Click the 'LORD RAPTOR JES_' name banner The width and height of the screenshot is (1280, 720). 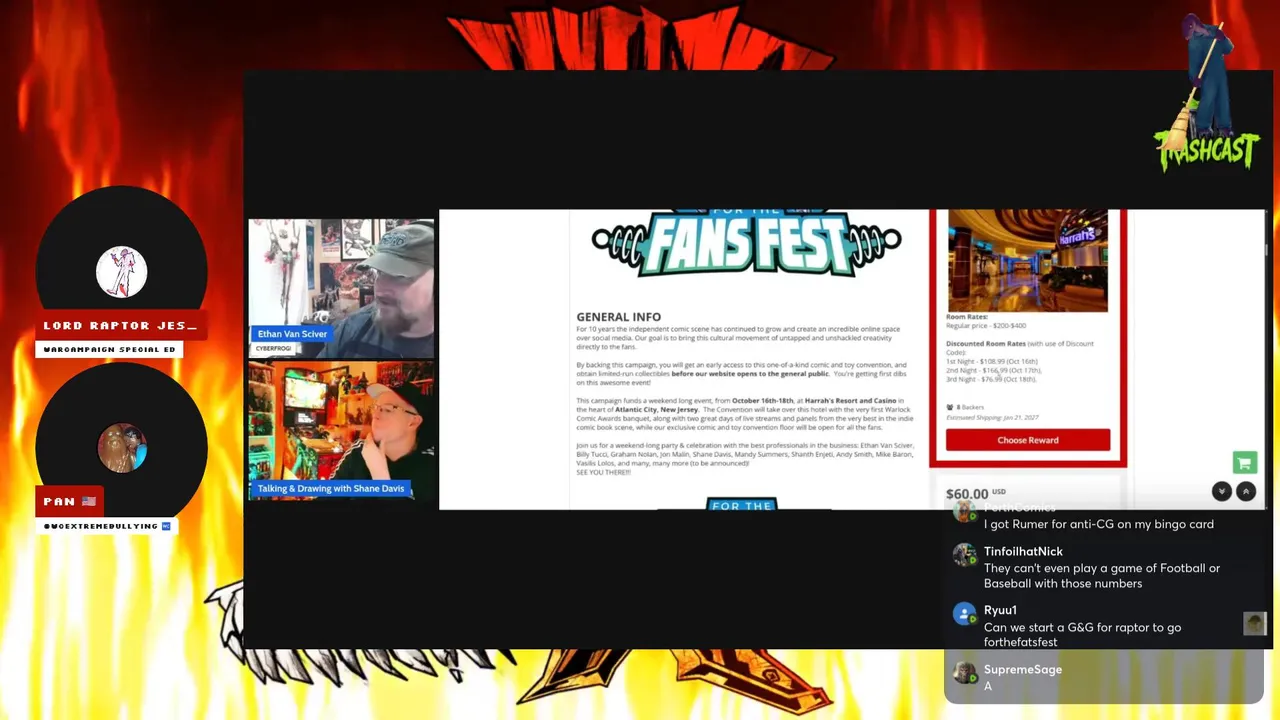coord(121,326)
